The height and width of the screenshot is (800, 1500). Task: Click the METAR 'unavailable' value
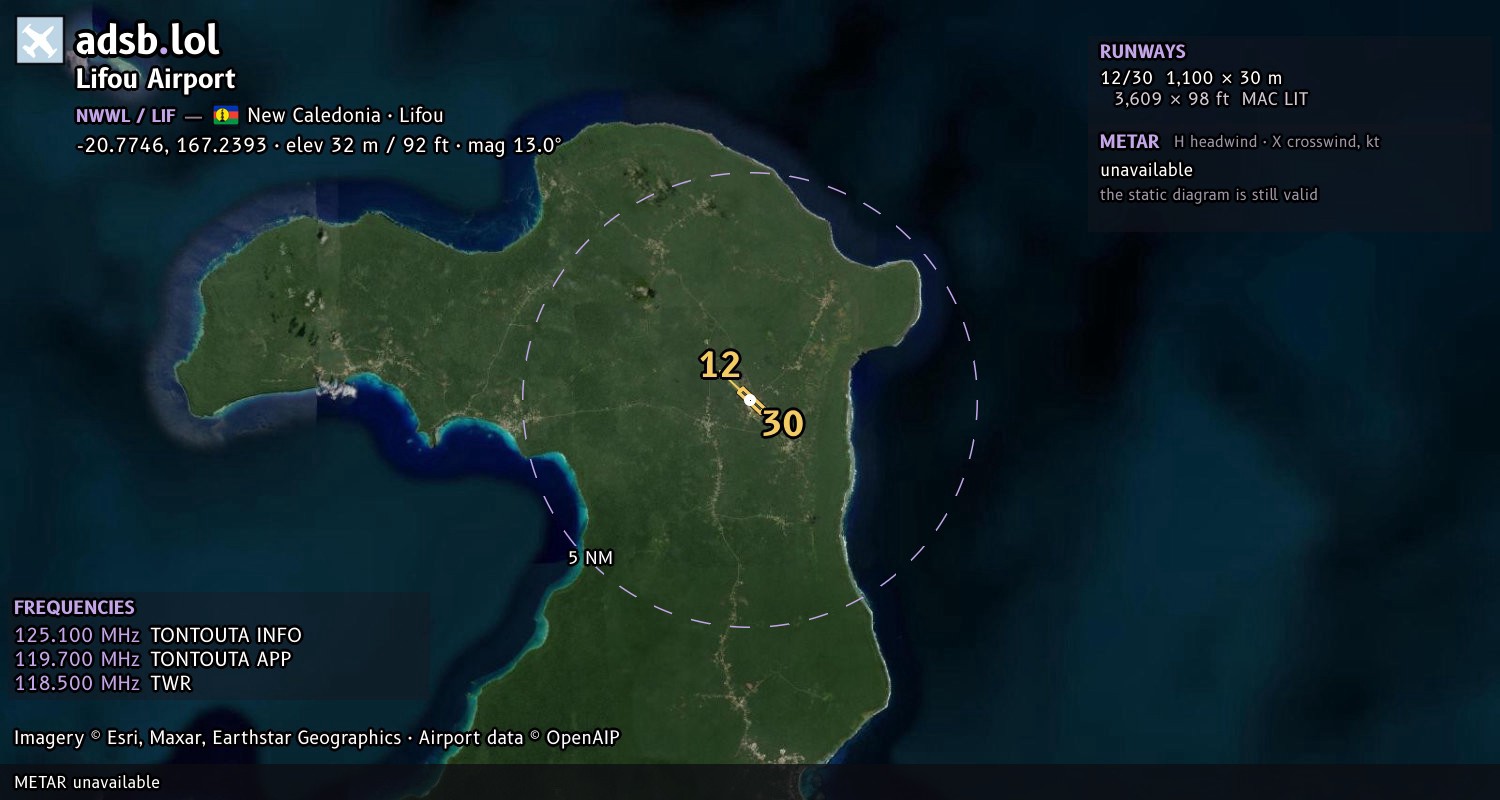(x=1147, y=170)
